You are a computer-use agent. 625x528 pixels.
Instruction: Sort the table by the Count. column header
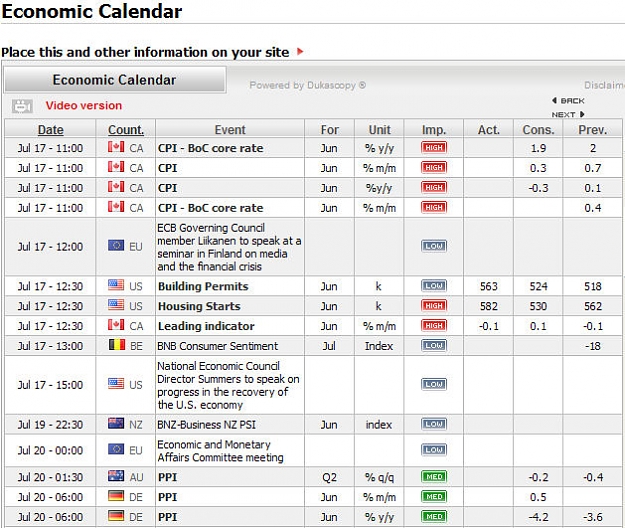pyautogui.click(x=126, y=130)
